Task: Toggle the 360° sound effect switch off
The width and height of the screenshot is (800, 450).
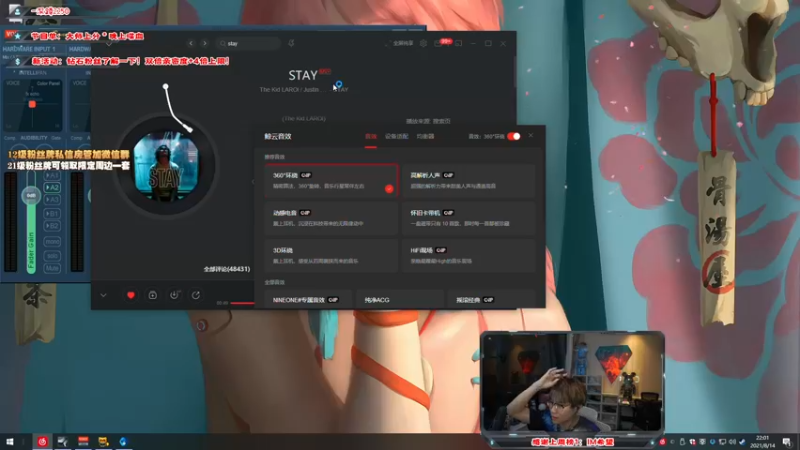Action: click(x=514, y=136)
